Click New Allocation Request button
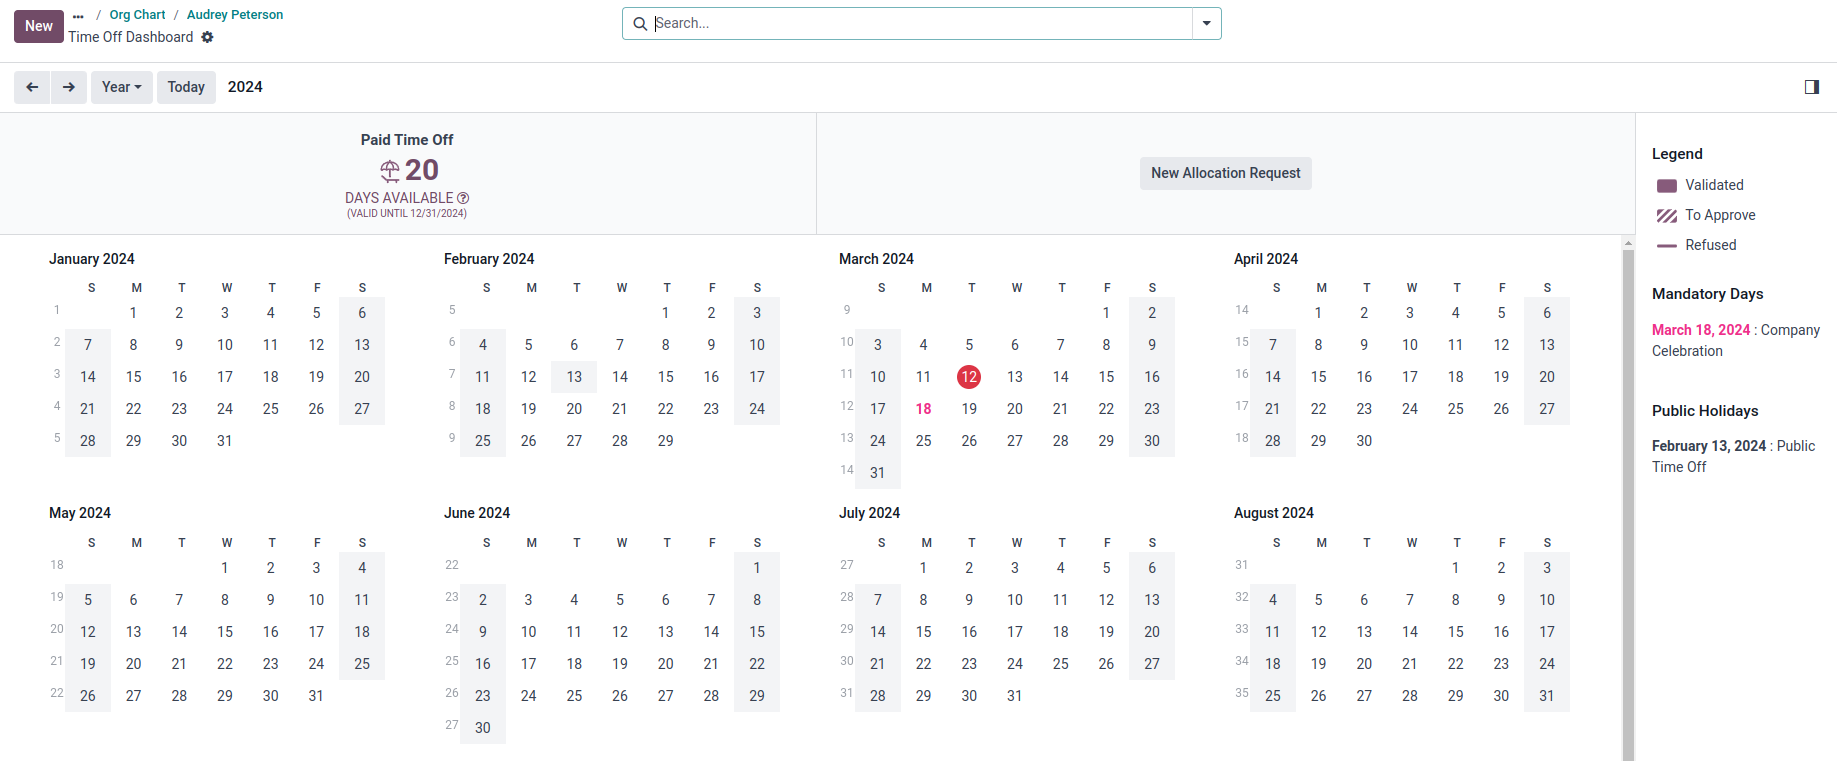The image size is (1837, 761). (1225, 173)
